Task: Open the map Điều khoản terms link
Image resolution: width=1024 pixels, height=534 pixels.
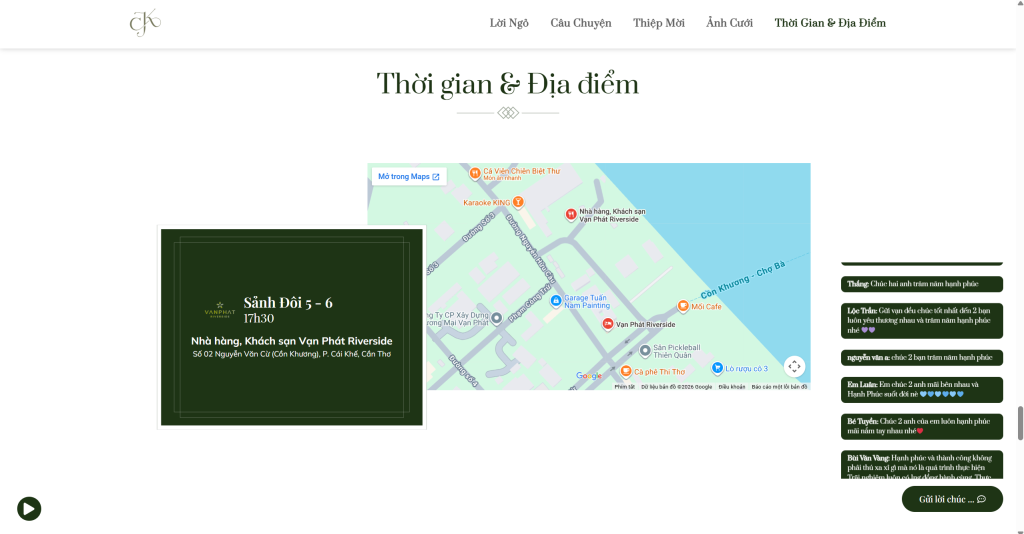Action: 731,386
